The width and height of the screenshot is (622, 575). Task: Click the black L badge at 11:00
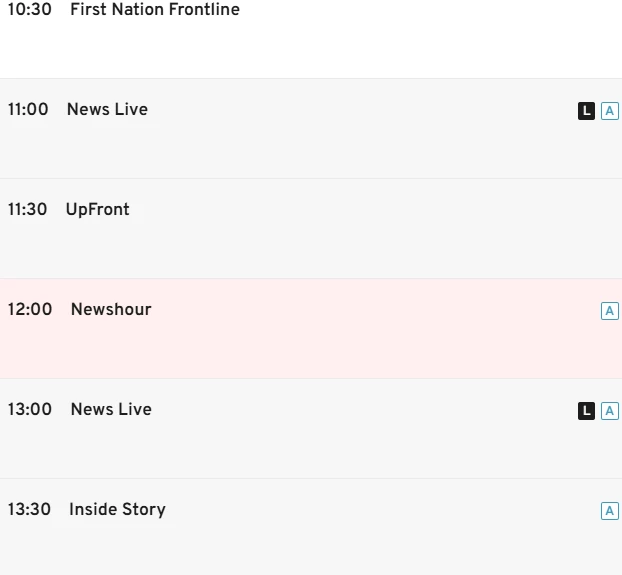587,111
